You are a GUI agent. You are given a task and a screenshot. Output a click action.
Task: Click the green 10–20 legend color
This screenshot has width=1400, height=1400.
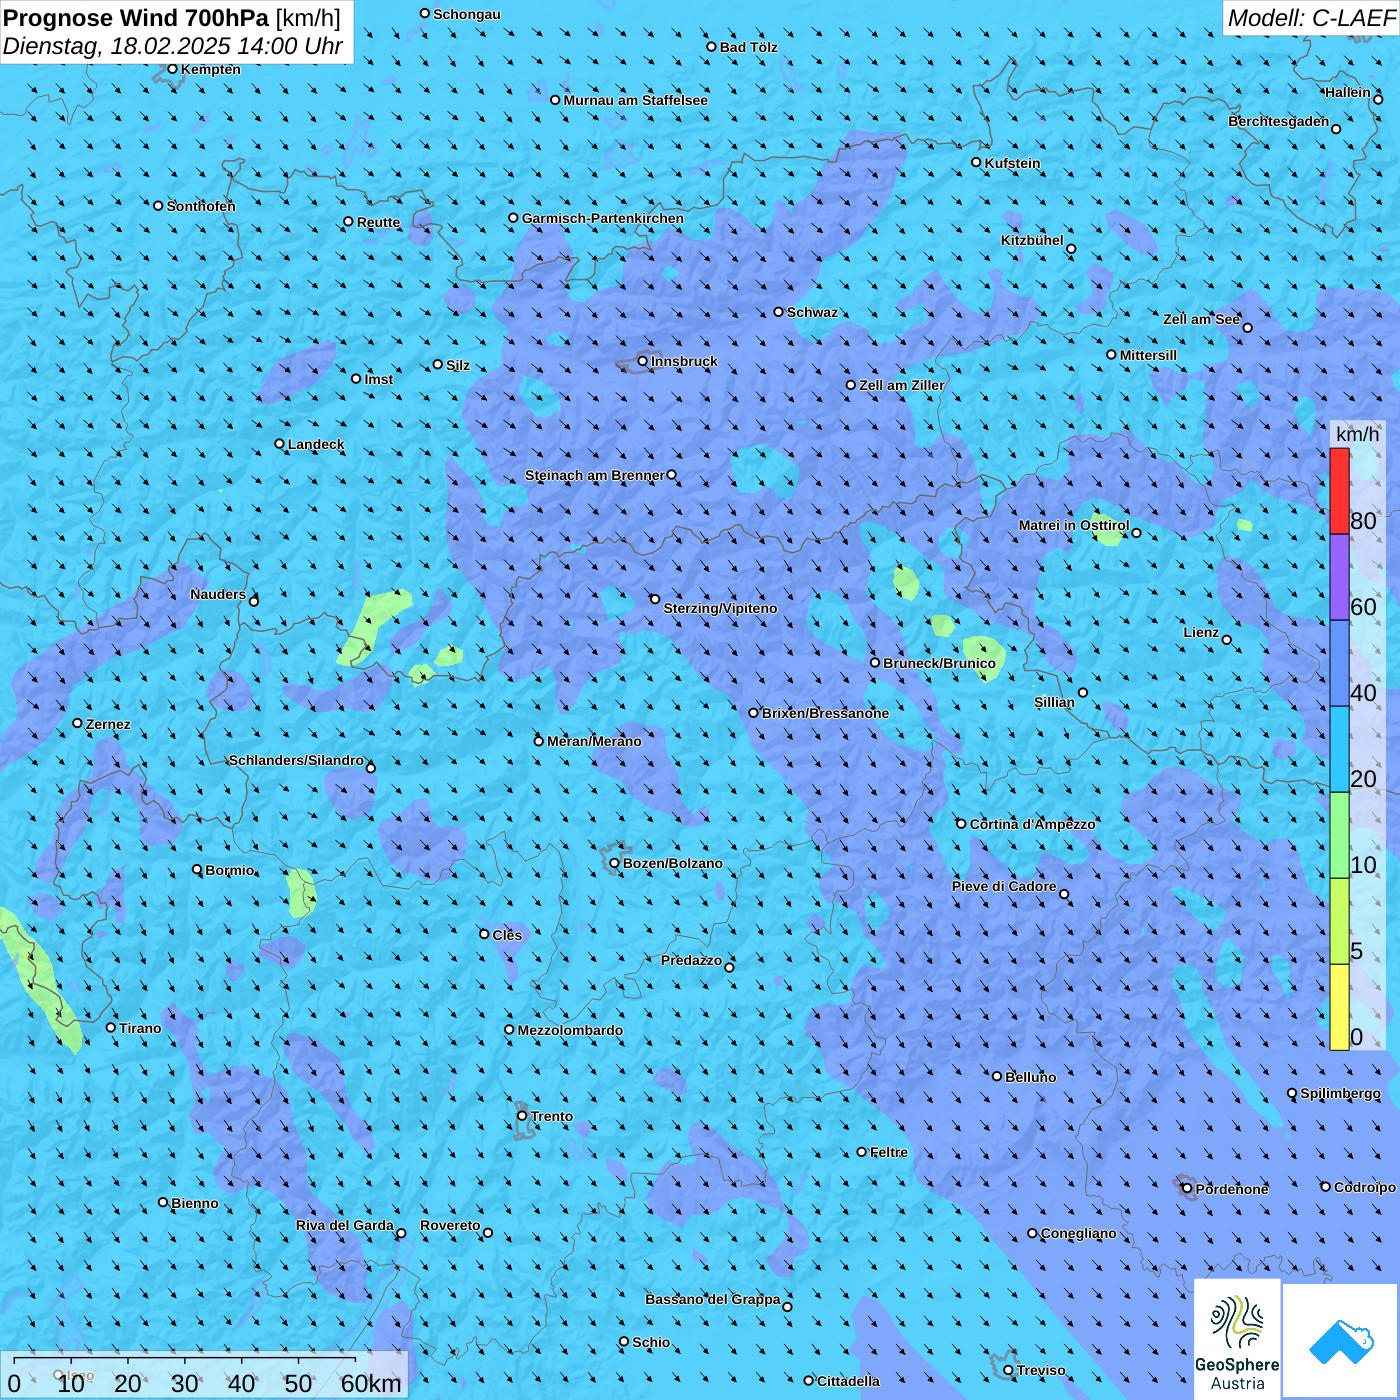pyautogui.click(x=1339, y=835)
